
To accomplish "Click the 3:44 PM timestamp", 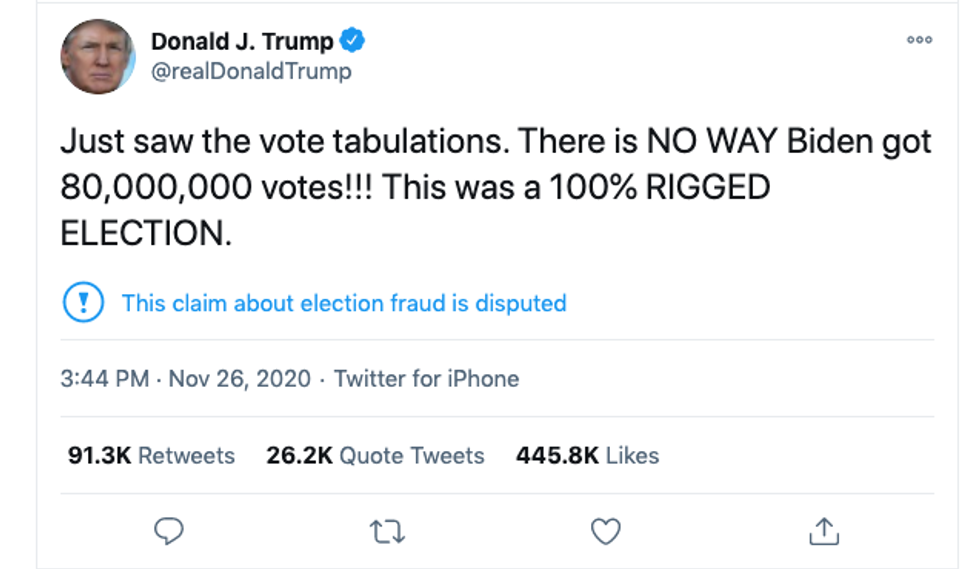I will pos(104,379).
